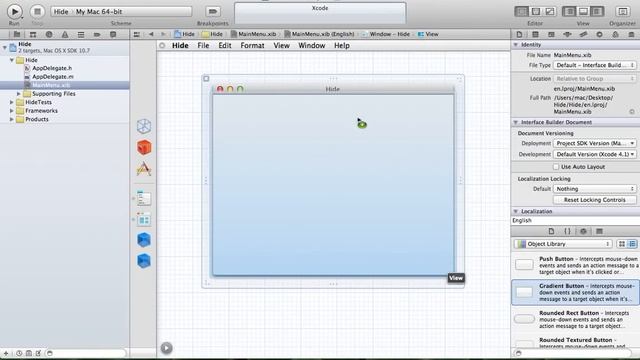This screenshot has width=640, height=360.
Task: Show the Debug navigator
Action: pos(81,34)
